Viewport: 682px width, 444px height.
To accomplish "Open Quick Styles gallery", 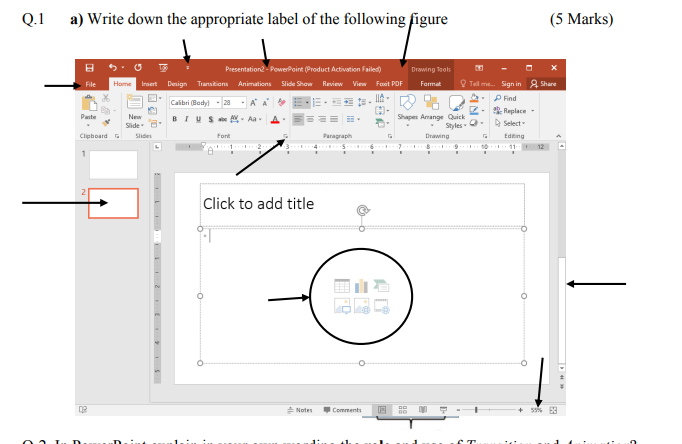I will (456, 112).
